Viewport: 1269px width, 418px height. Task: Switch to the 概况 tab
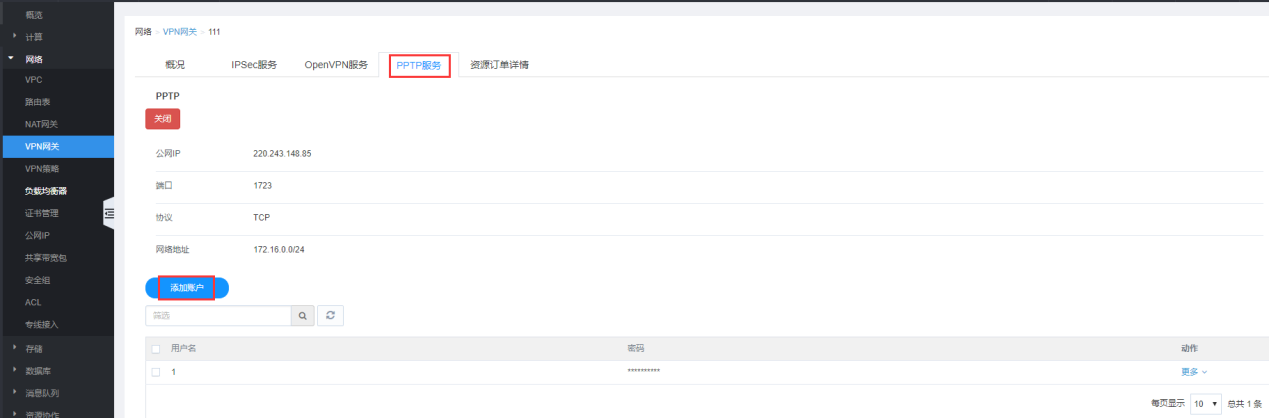pyautogui.click(x=175, y=65)
